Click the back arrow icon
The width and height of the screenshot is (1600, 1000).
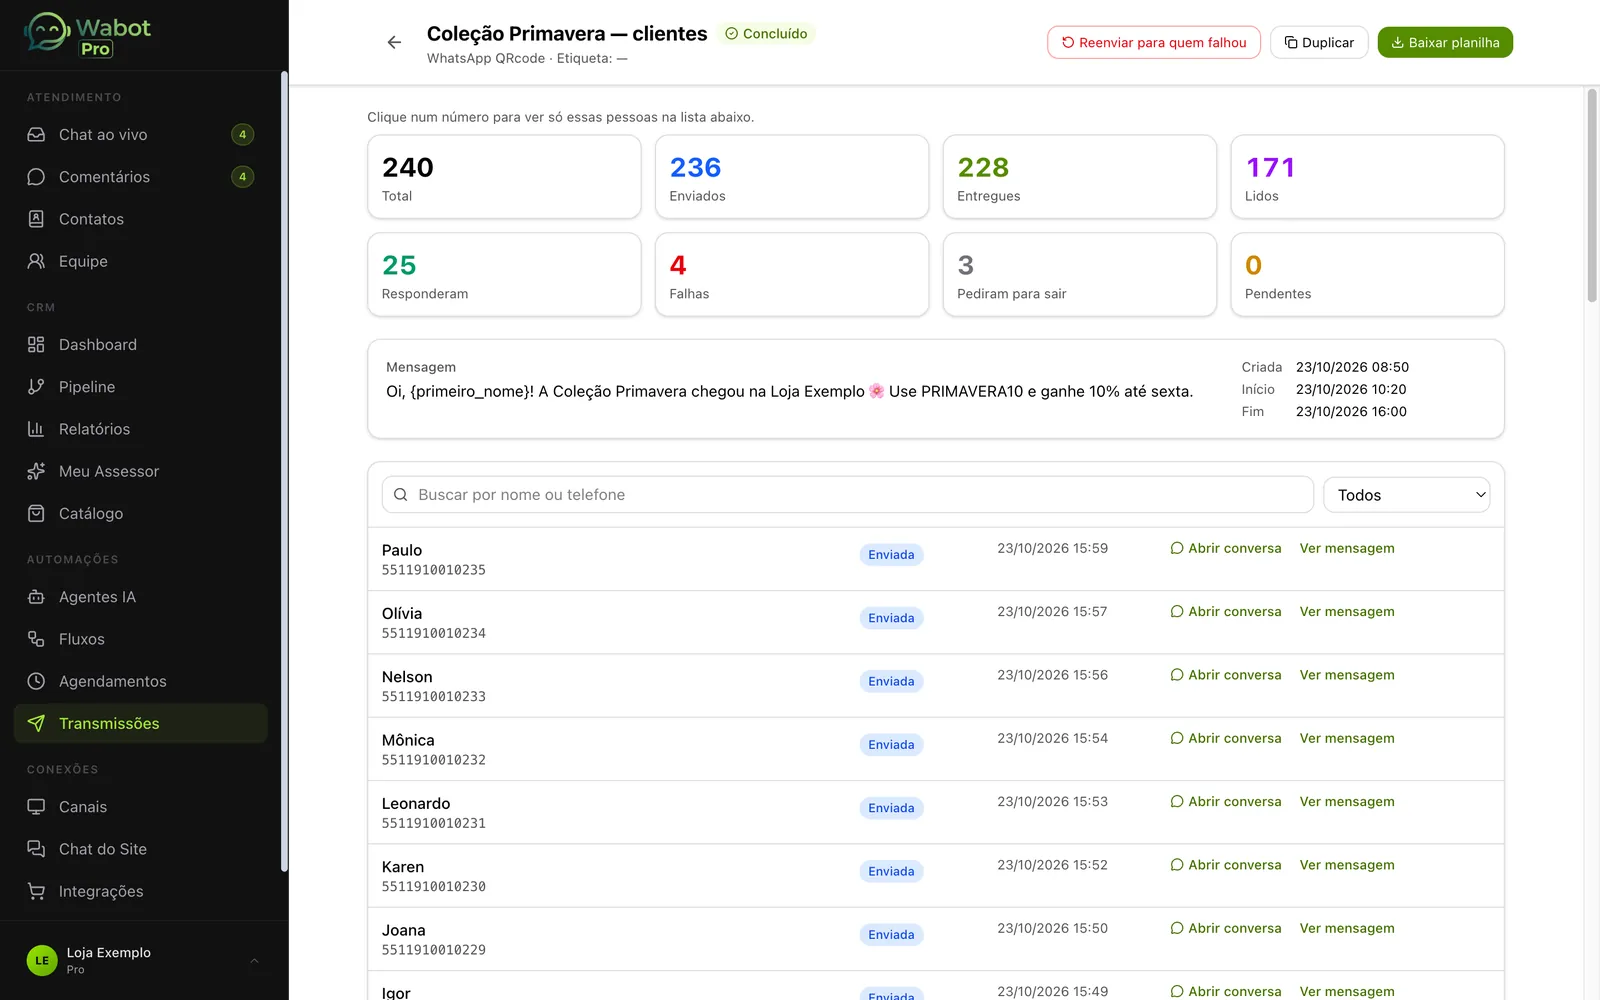click(394, 42)
